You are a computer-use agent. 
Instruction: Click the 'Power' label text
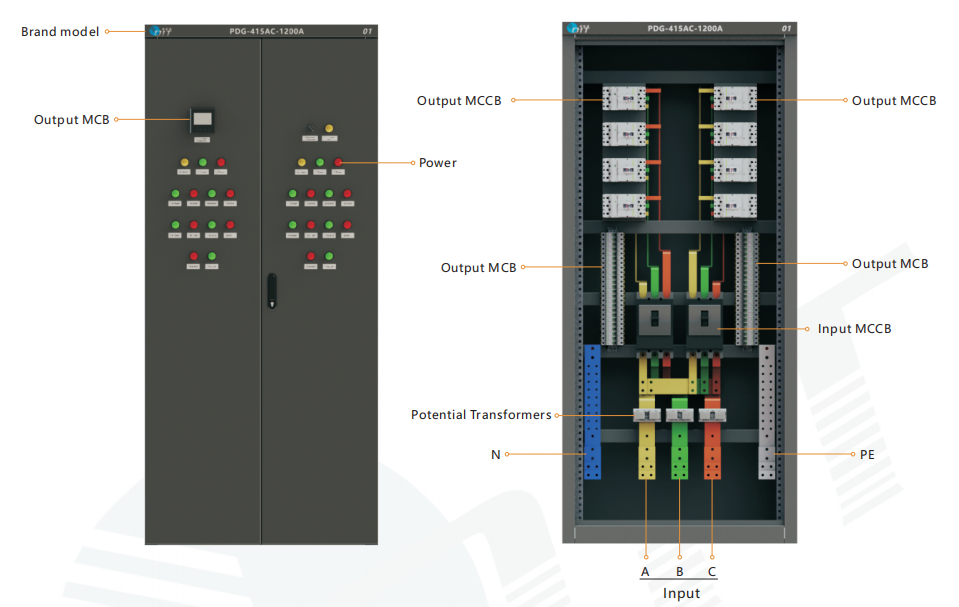[x=438, y=163]
